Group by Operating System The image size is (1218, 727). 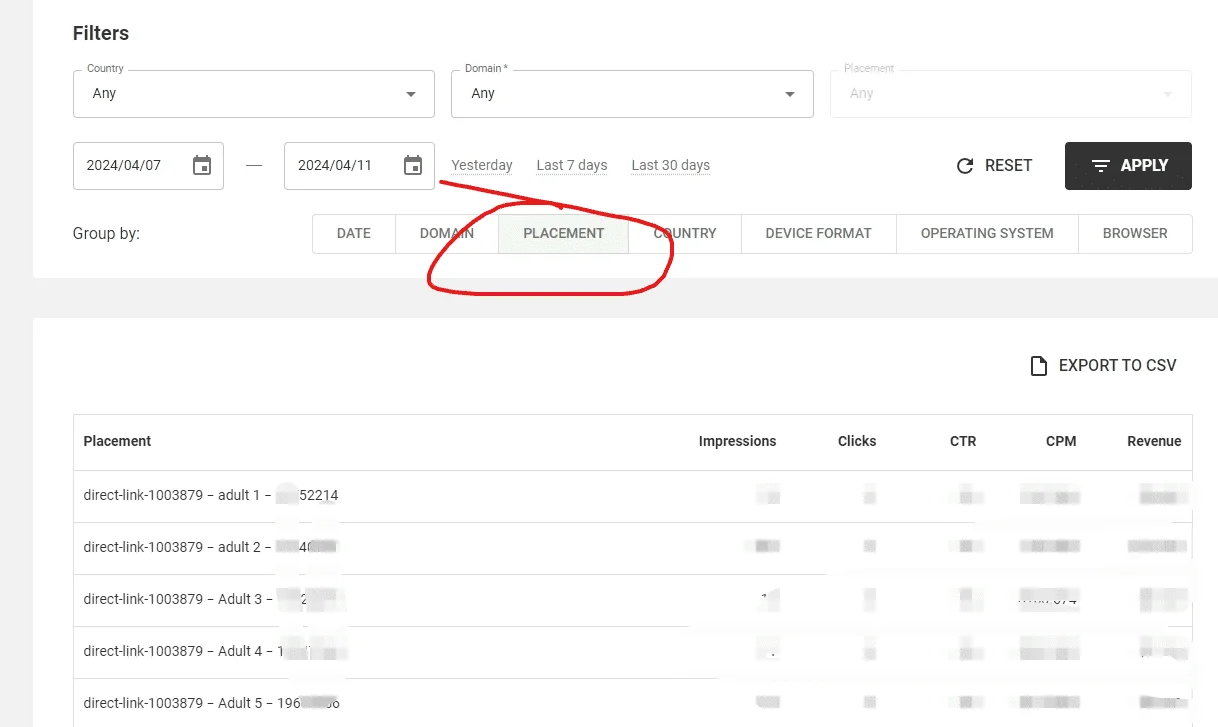[x=987, y=234]
